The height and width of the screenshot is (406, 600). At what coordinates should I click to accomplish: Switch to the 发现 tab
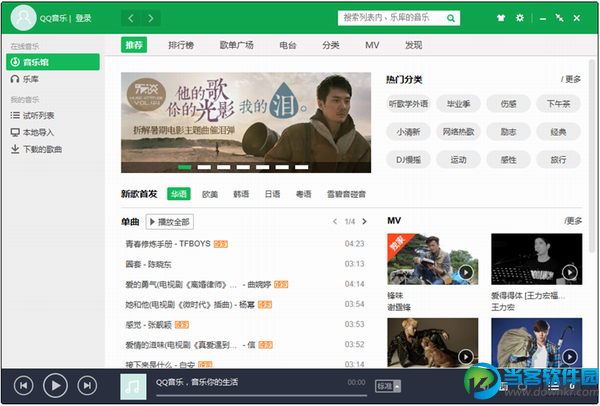coord(414,45)
